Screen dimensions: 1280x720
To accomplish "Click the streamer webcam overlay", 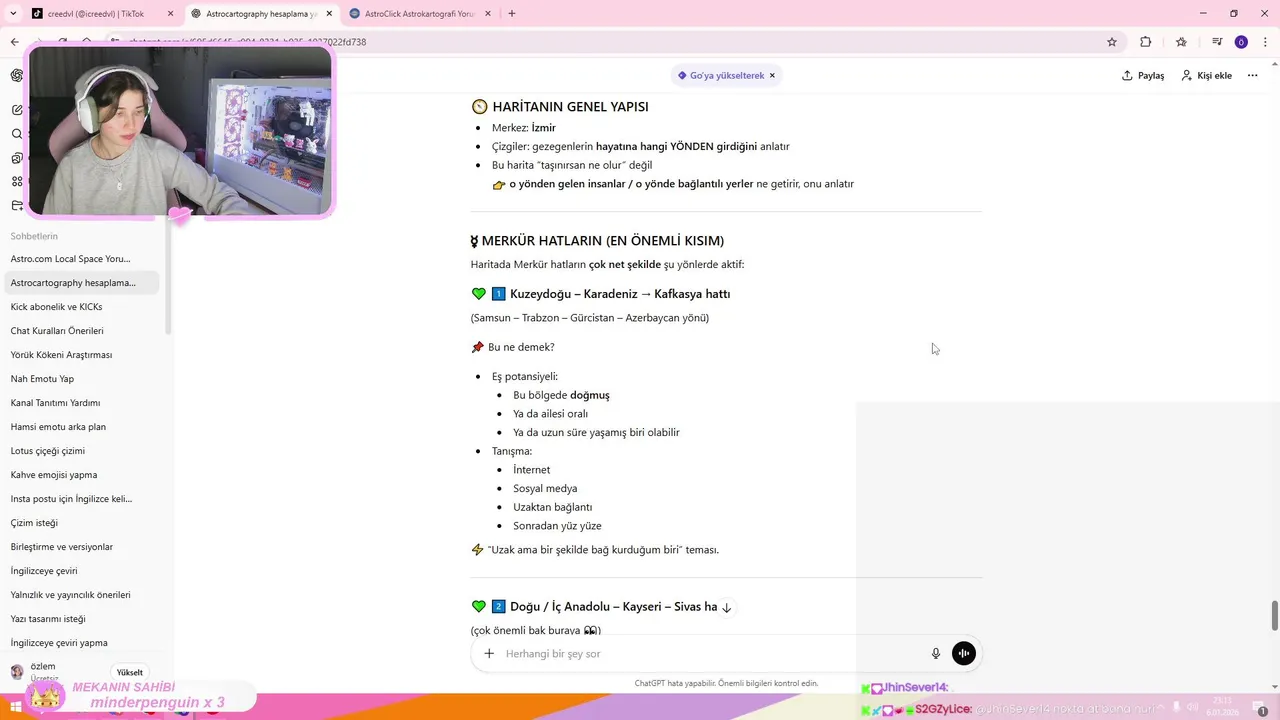I will 180,130.
